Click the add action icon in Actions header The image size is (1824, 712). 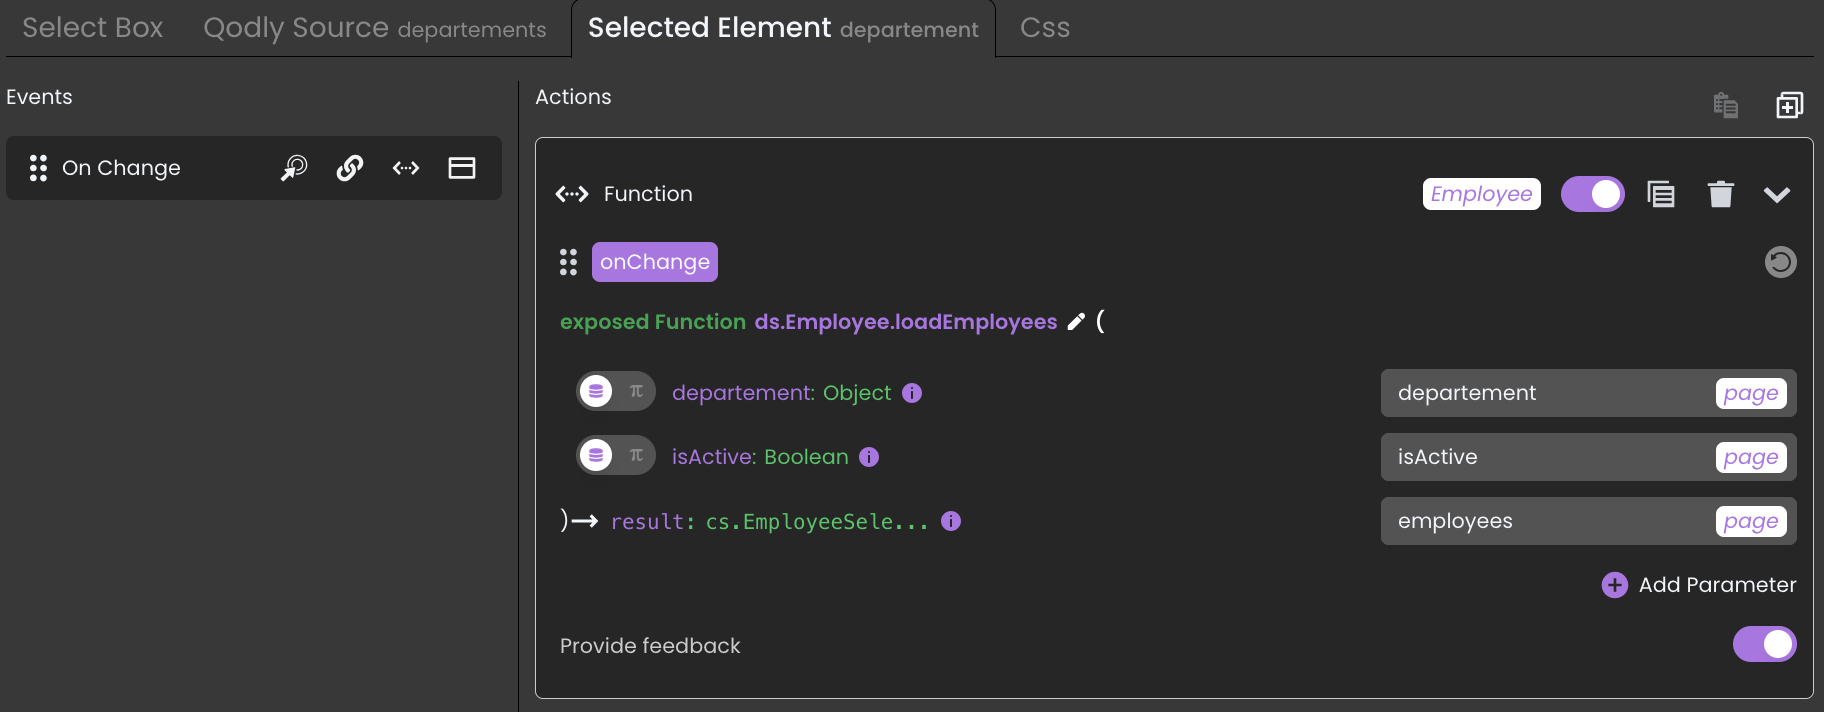tap(1789, 105)
